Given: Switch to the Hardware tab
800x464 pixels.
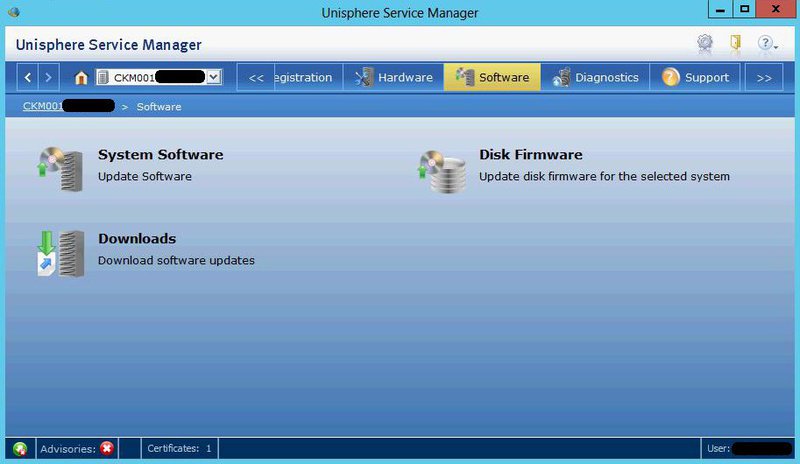Looking at the screenshot, I should (x=393, y=78).
